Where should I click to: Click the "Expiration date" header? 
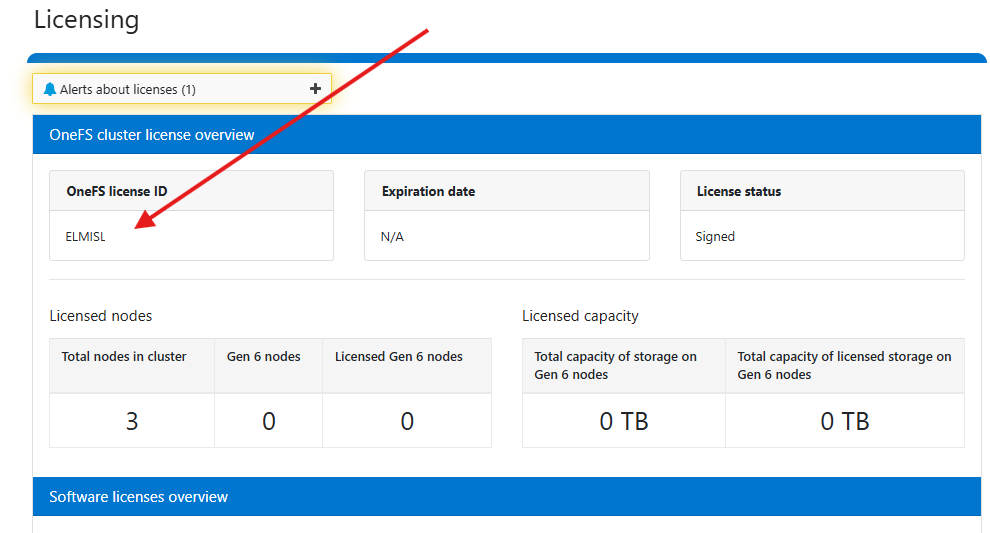(x=428, y=191)
